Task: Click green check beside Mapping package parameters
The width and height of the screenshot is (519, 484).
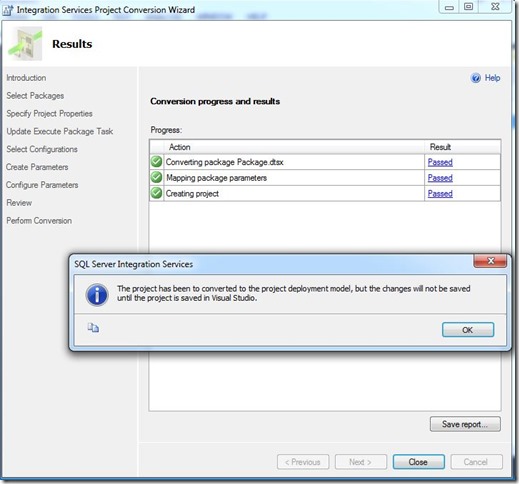Action: [x=156, y=177]
